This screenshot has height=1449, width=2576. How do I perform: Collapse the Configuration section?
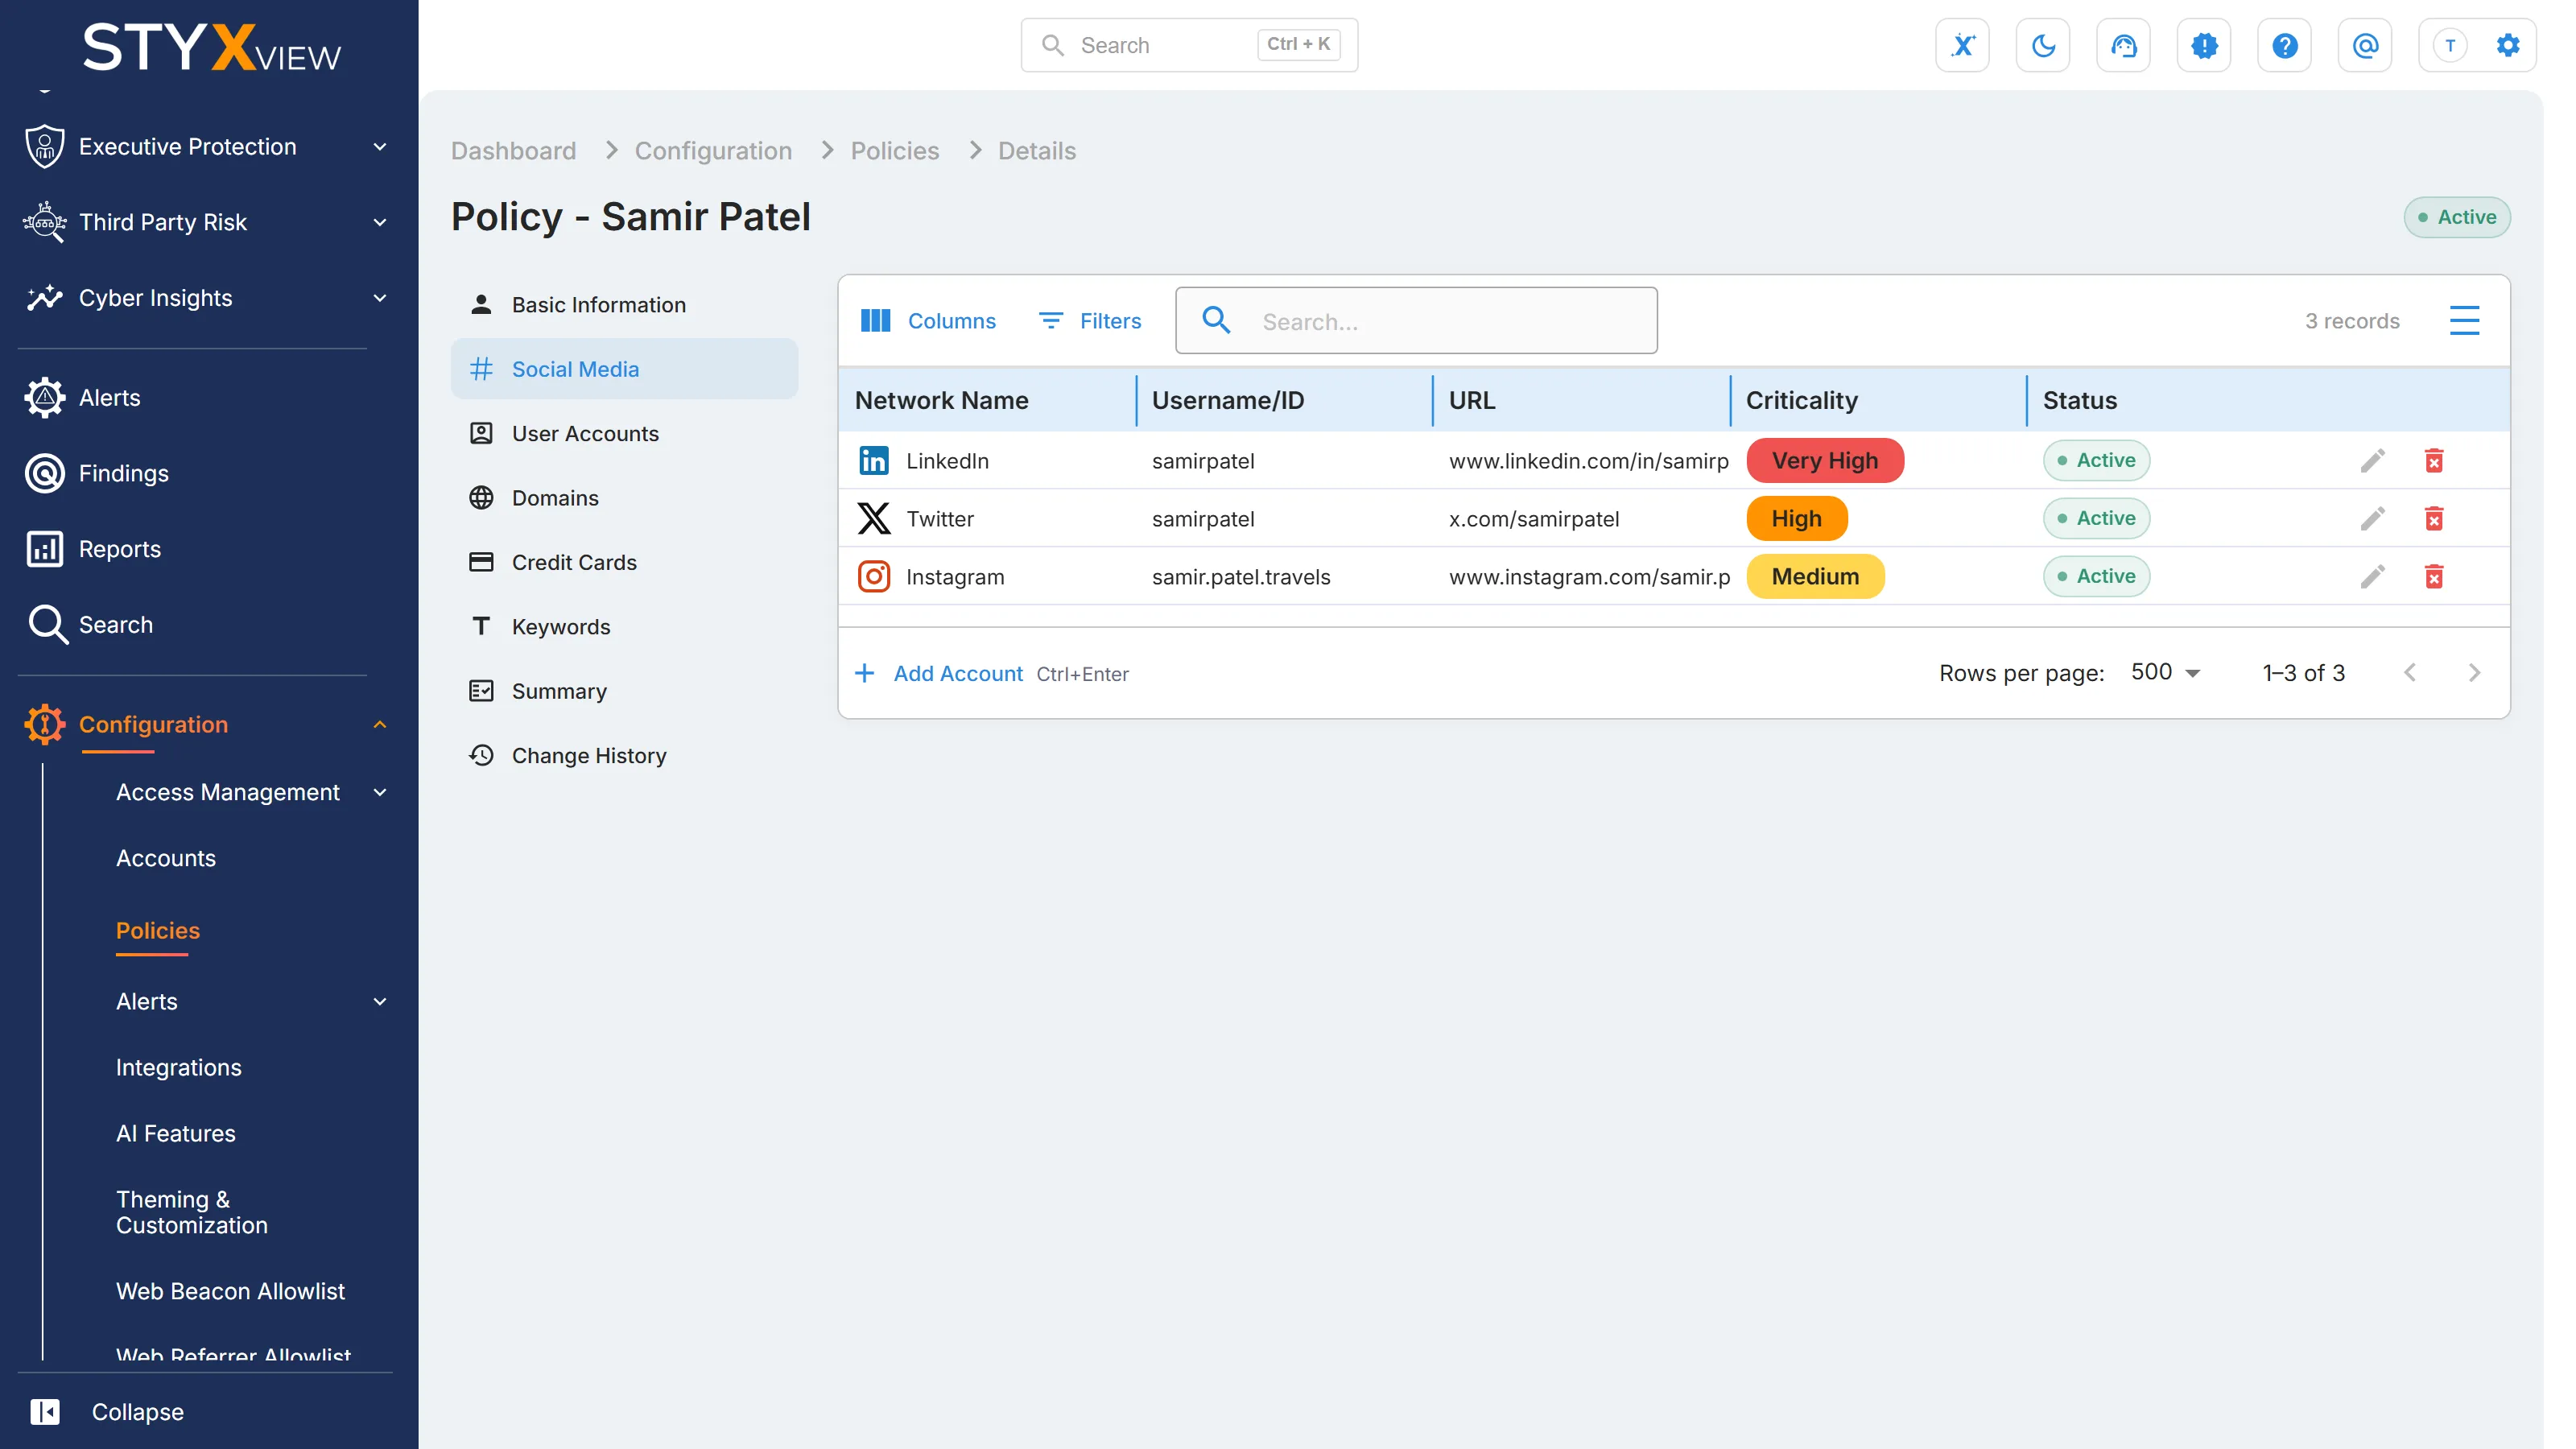tap(379, 724)
